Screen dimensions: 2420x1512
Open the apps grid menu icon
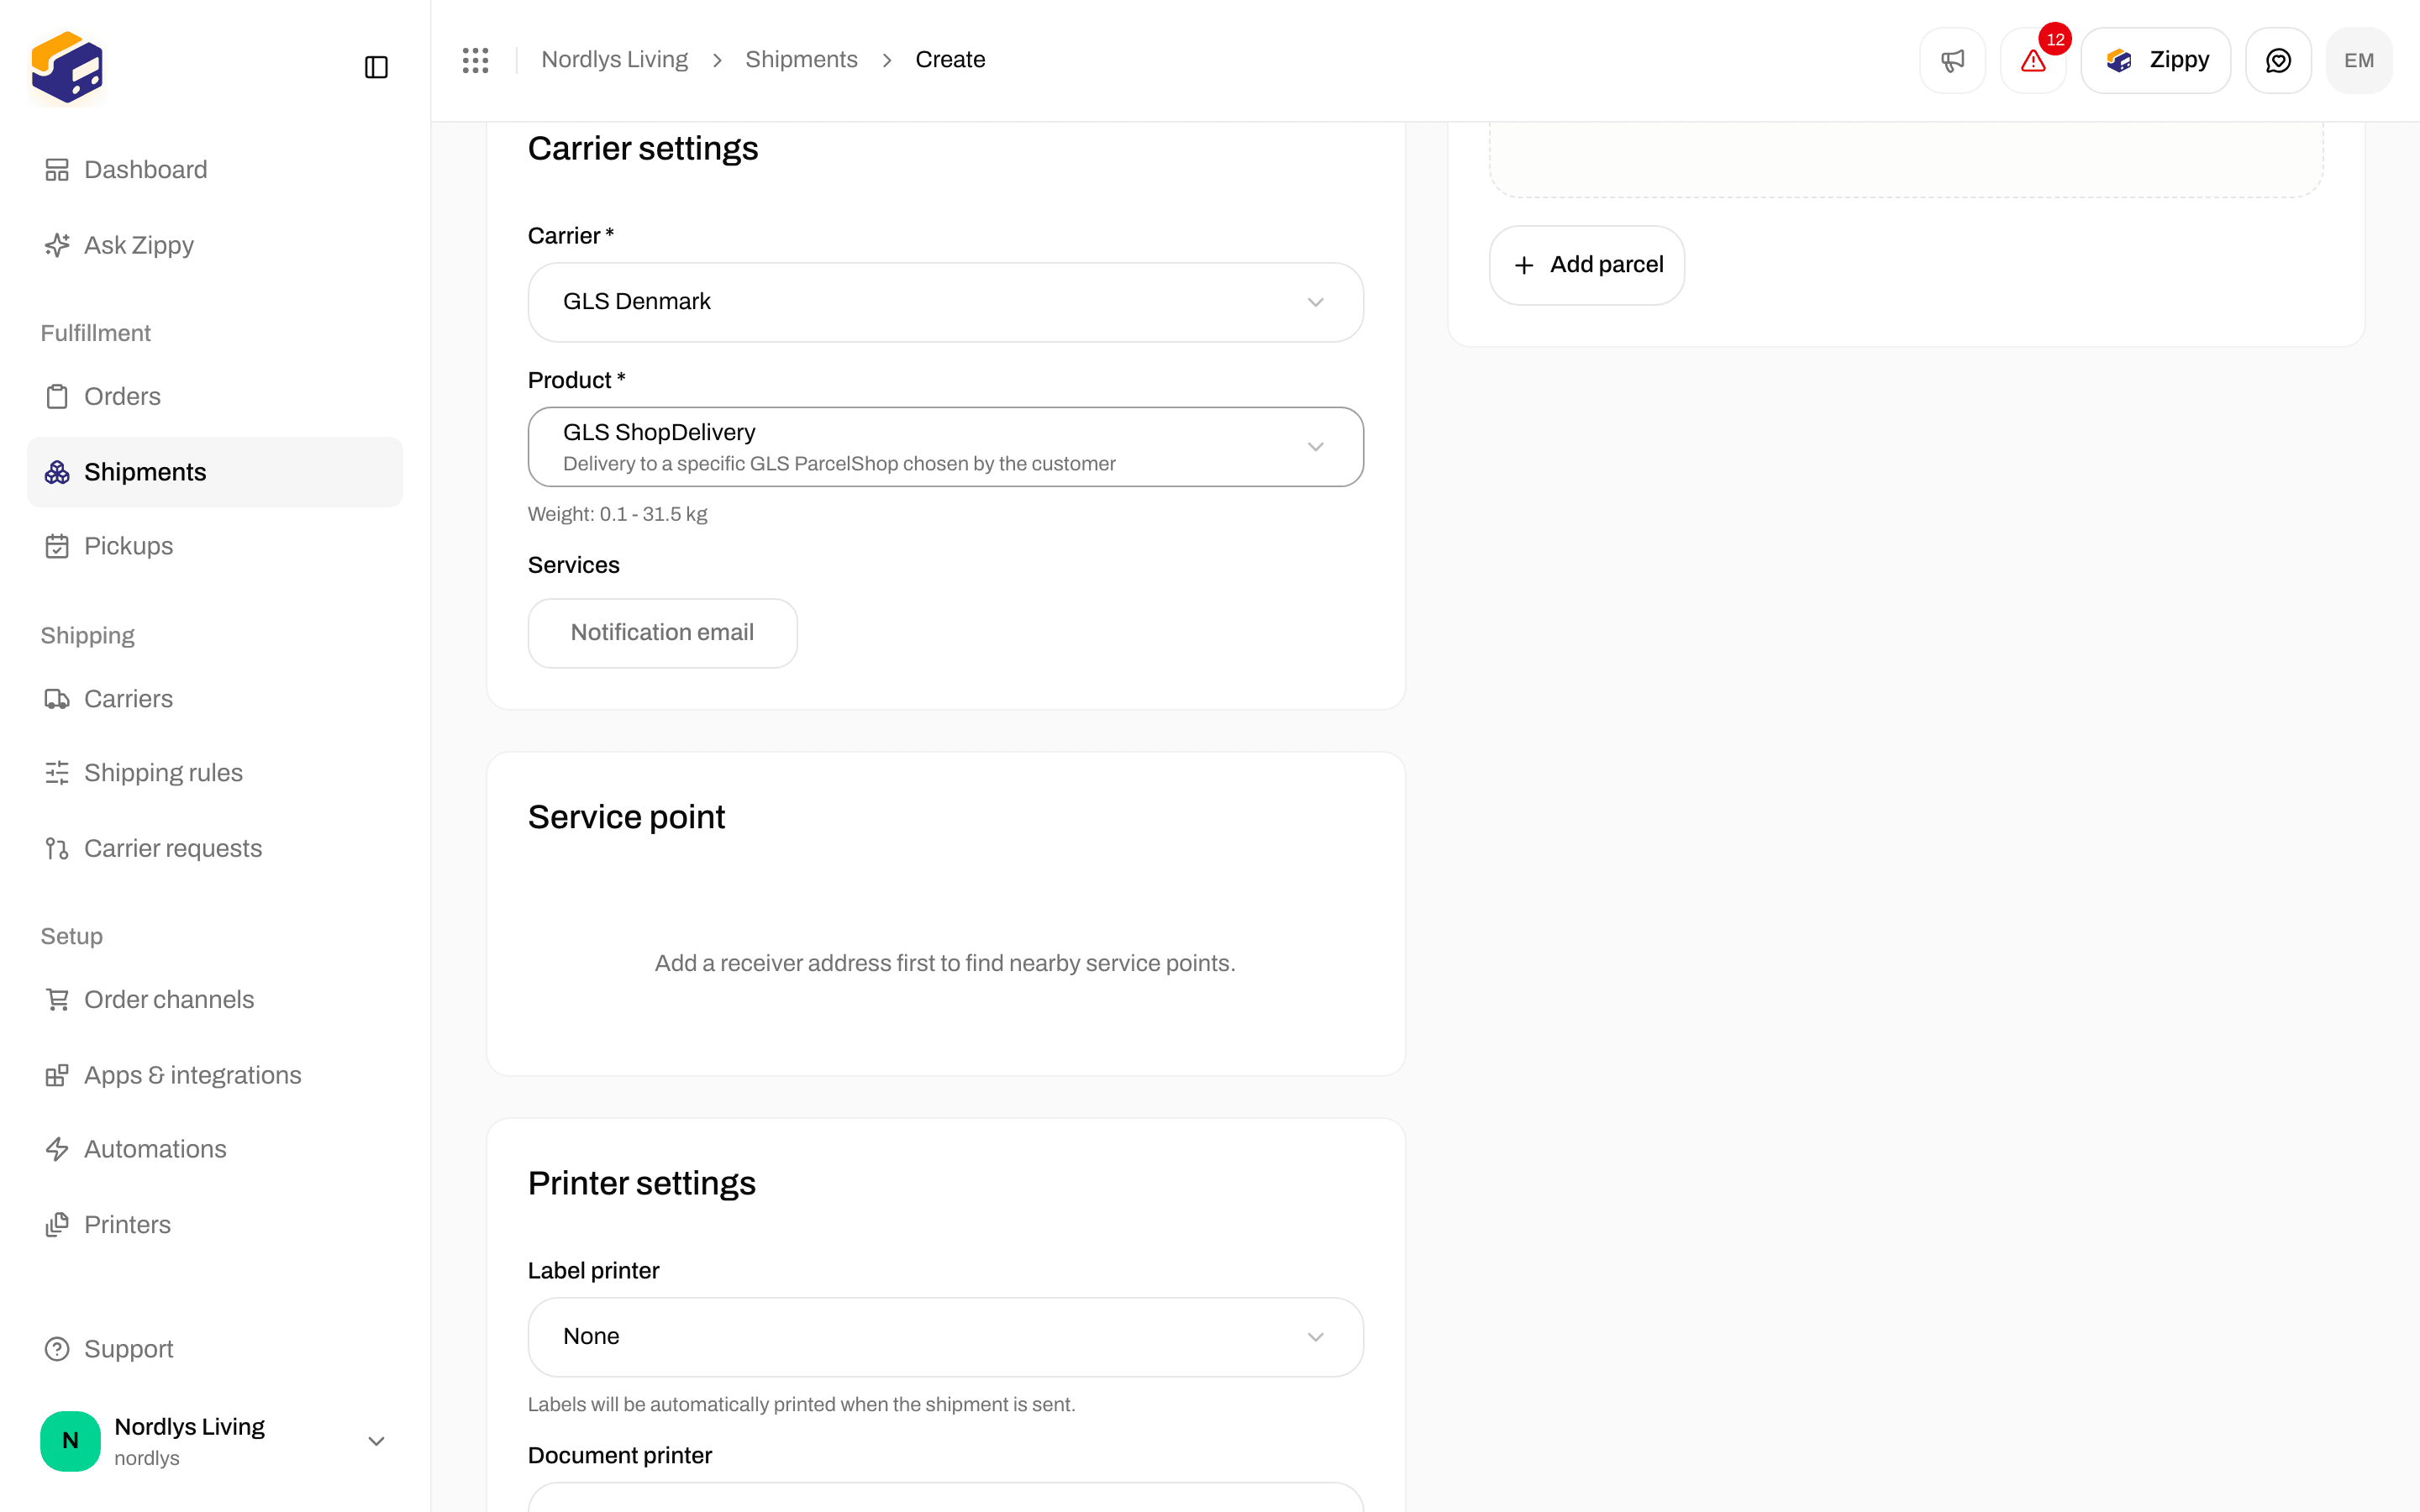coord(475,60)
